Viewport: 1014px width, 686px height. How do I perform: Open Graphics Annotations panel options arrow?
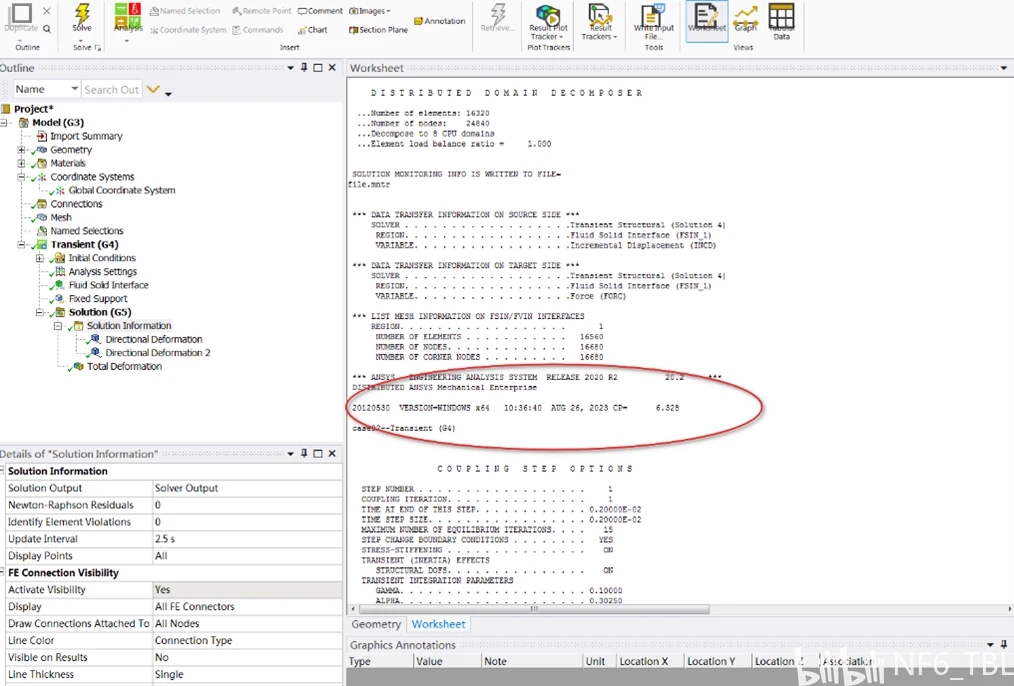[x=990, y=645]
